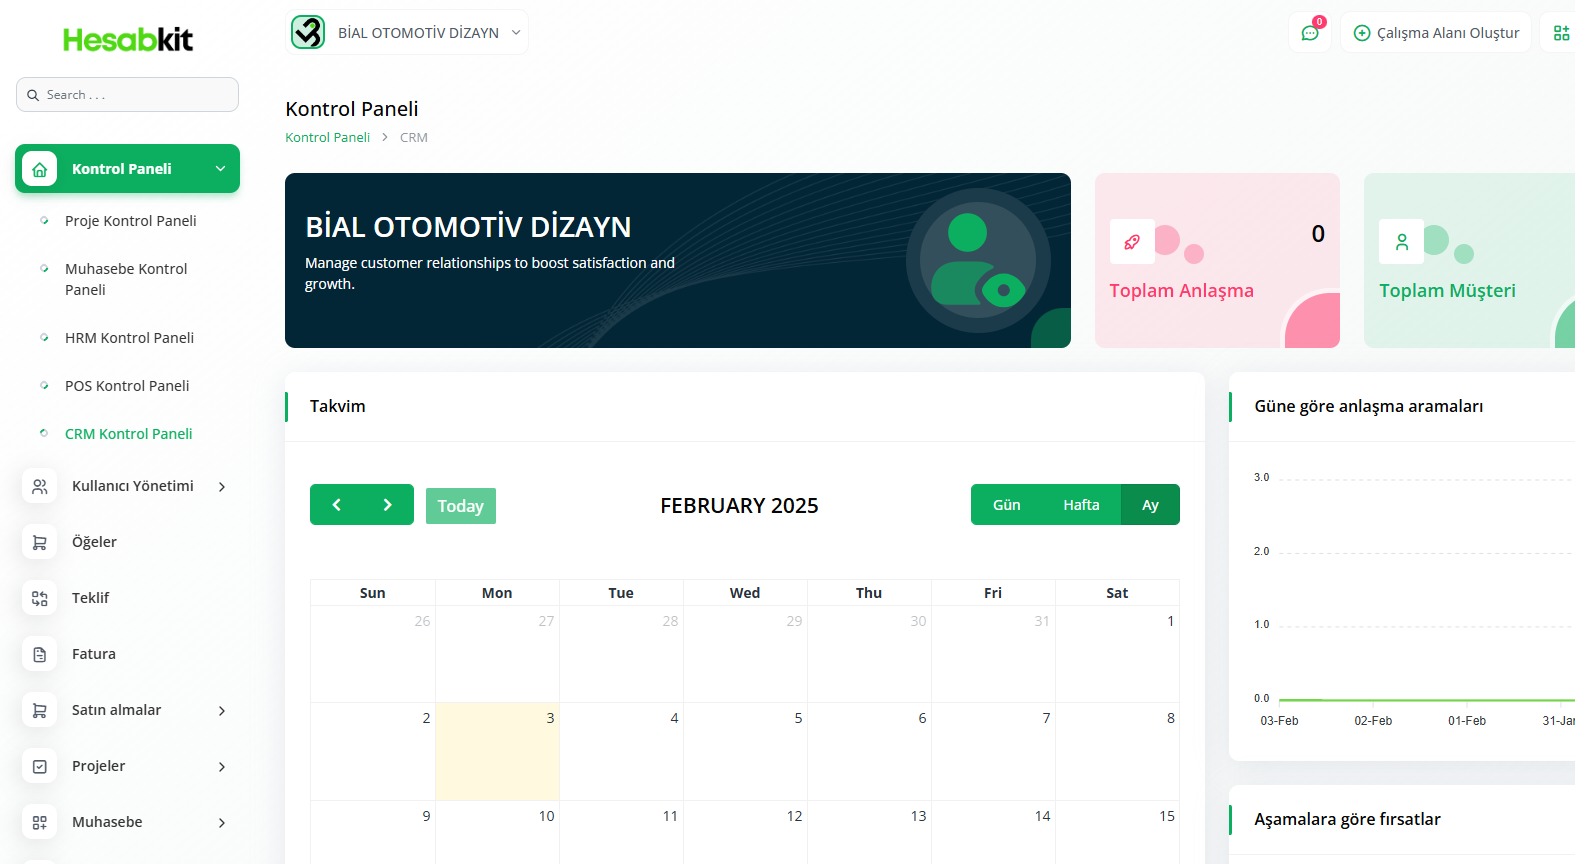Click the day number 5 in calendar
This screenshot has width=1575, height=864.
click(x=798, y=718)
